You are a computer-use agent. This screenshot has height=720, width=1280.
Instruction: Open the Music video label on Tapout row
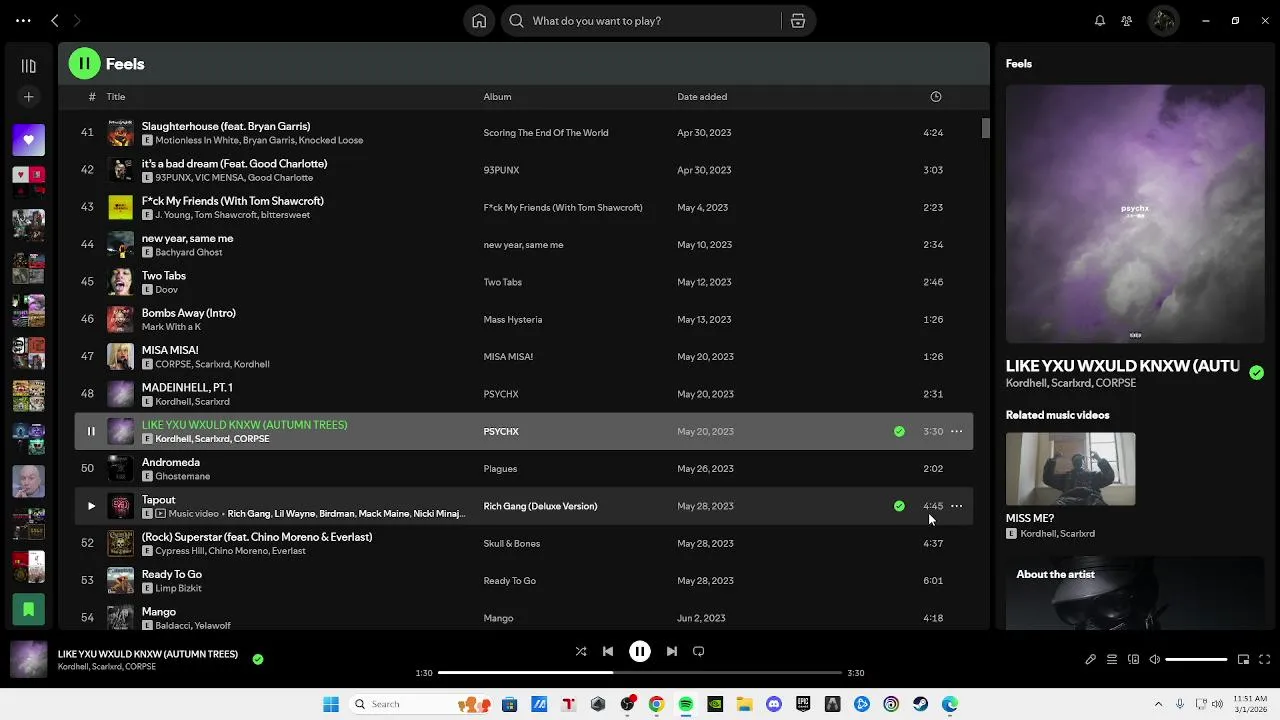point(193,514)
